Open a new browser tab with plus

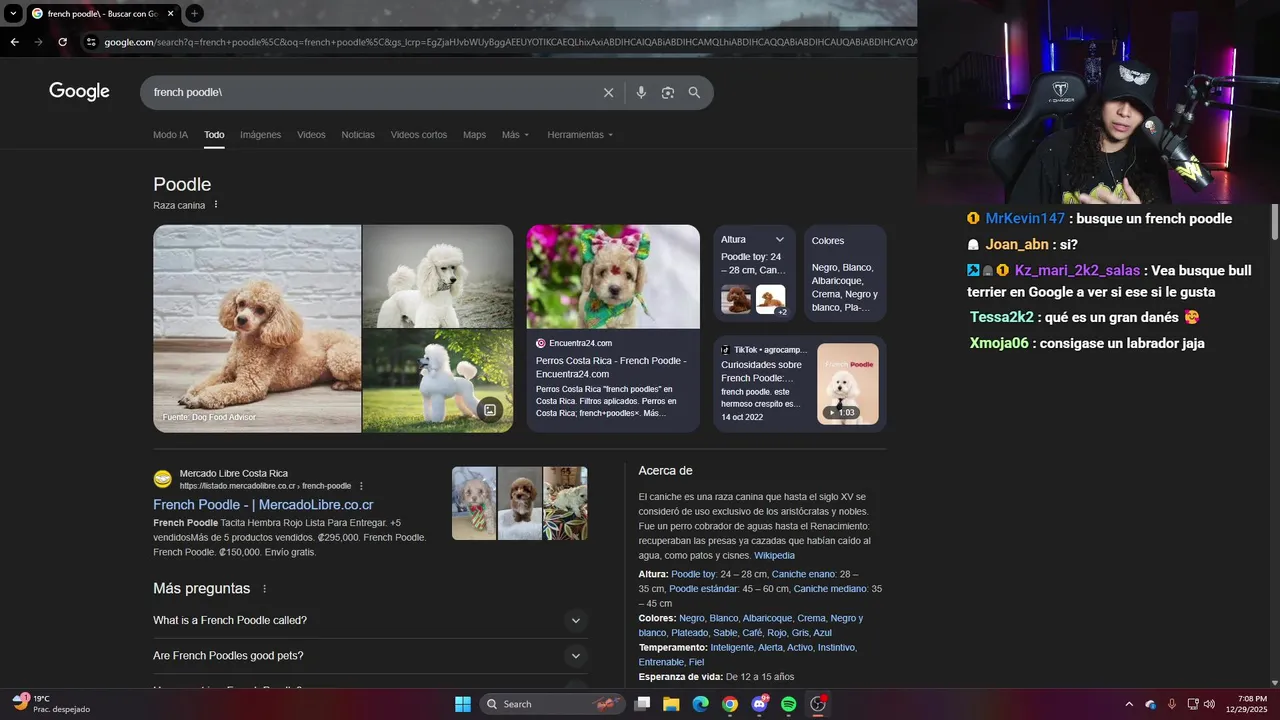coord(194,13)
